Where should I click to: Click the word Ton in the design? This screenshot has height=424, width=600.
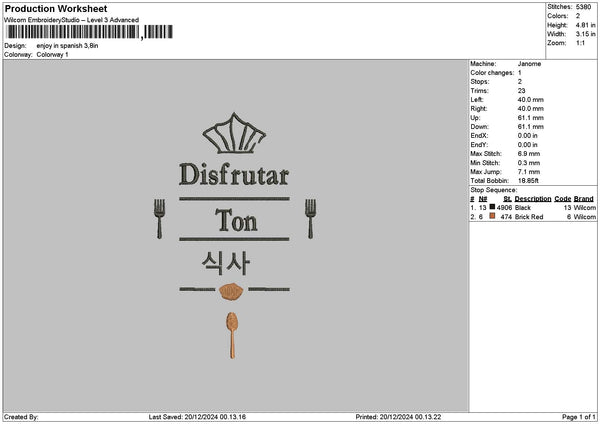click(236, 220)
